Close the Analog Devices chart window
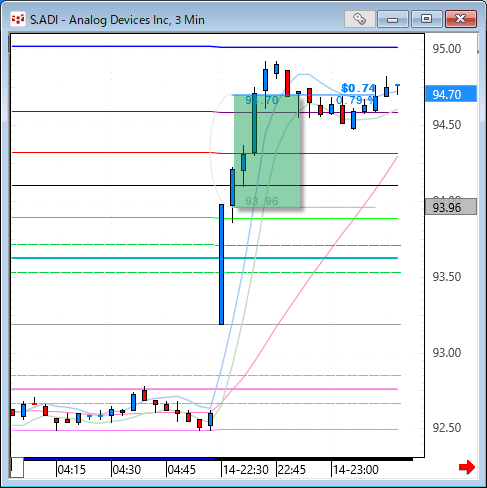Screen dimensions: 487x488 point(461,19)
